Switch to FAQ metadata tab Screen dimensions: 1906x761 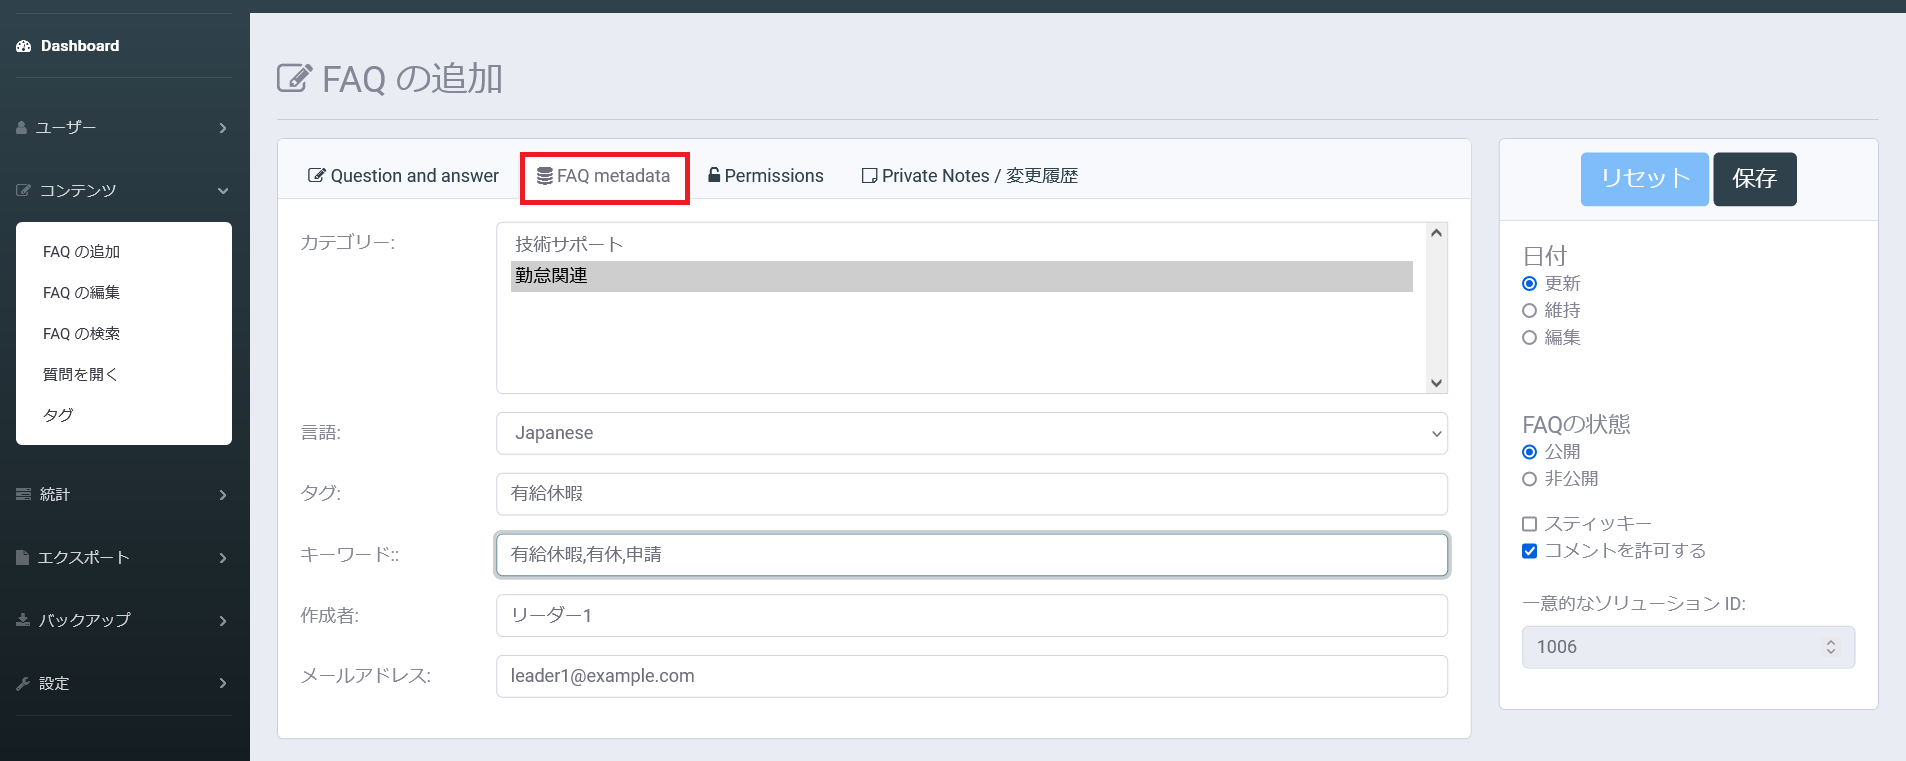604,176
